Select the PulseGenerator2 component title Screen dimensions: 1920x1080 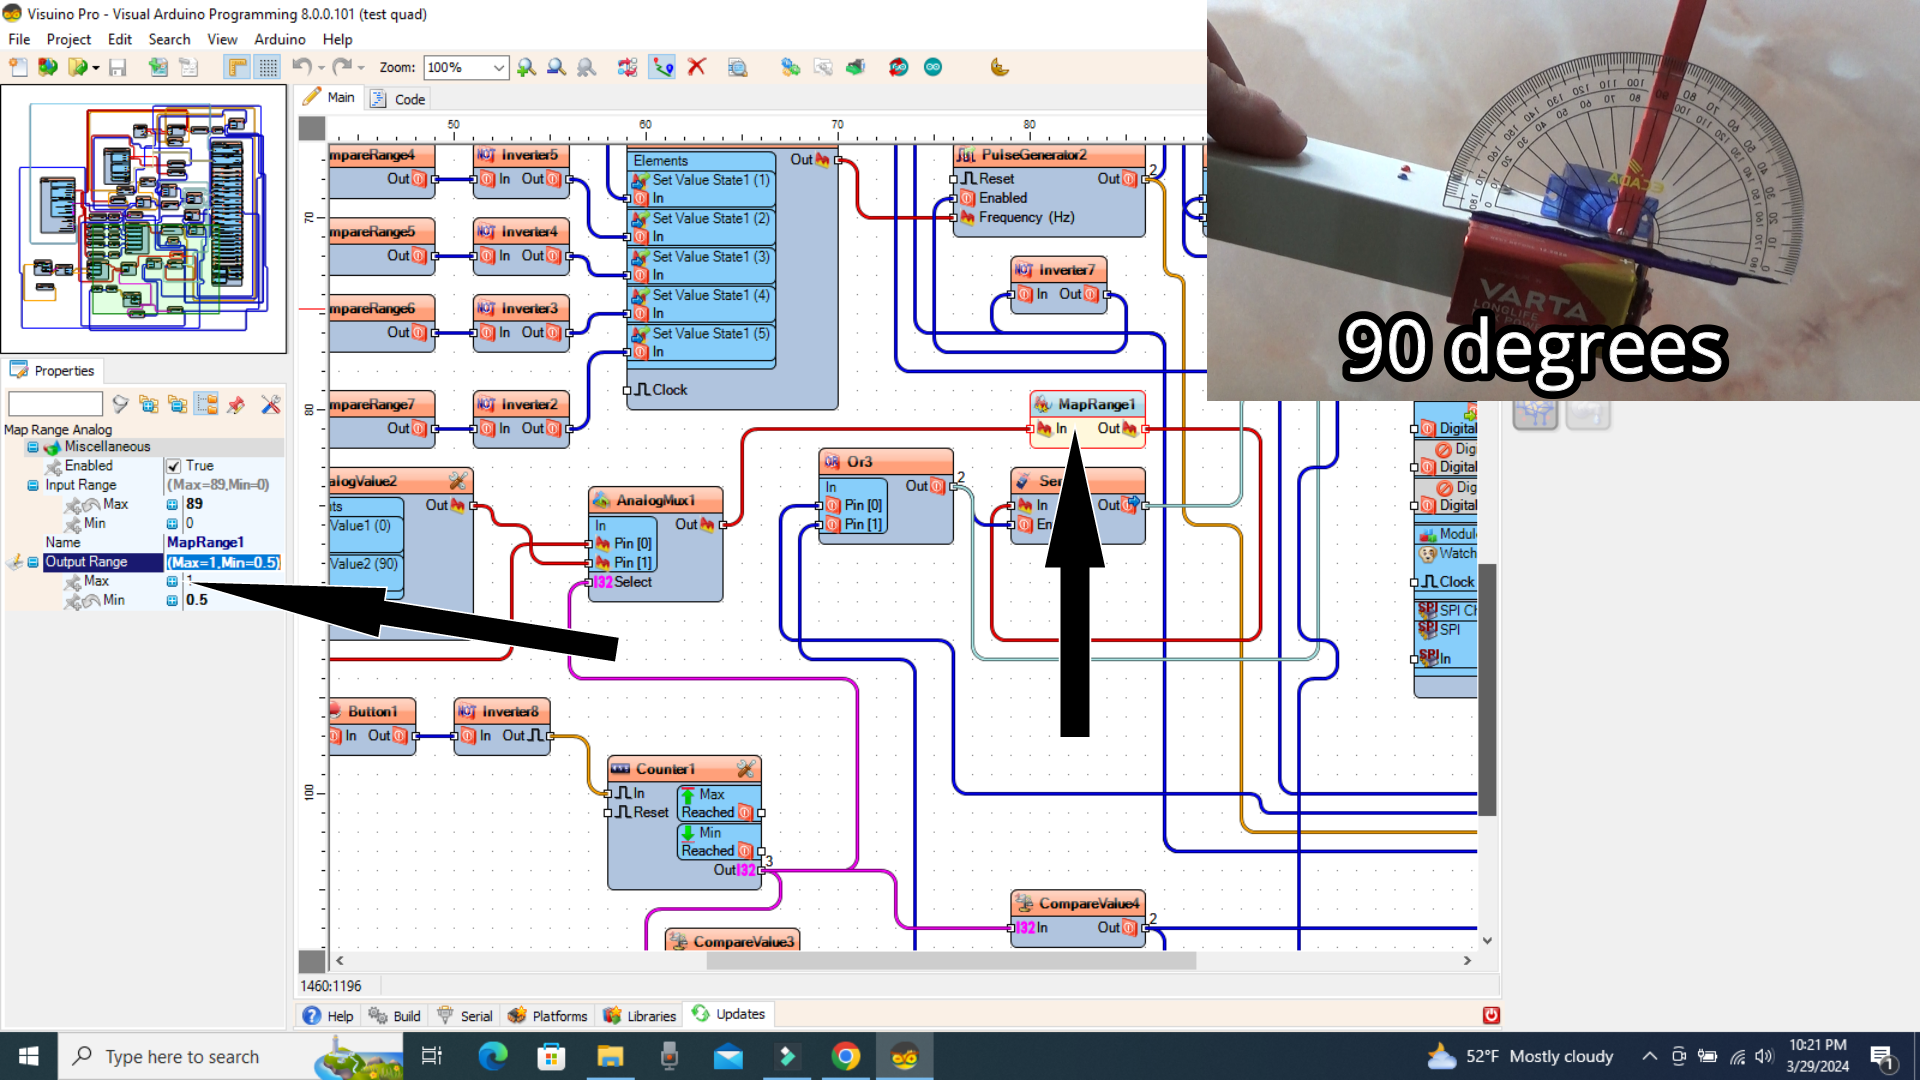(1033, 155)
